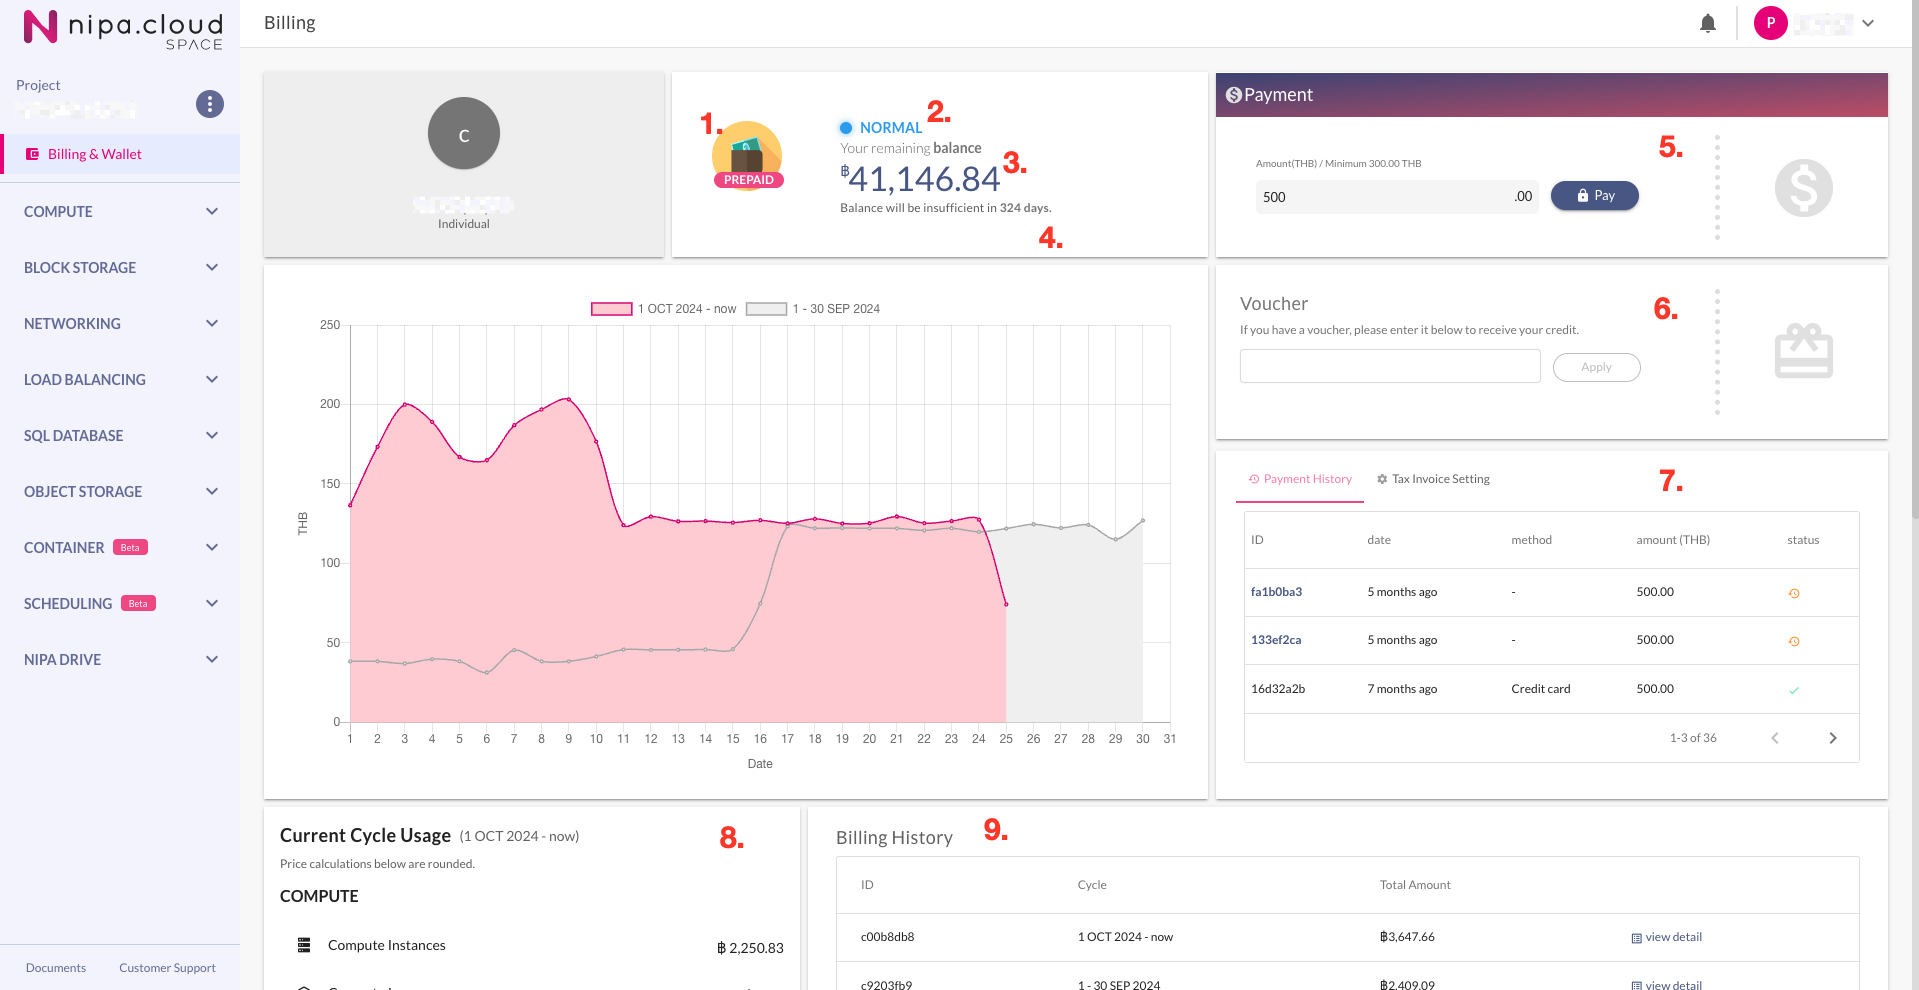Click the Pay button
This screenshot has height=990, width=1919.
pyautogui.click(x=1595, y=195)
